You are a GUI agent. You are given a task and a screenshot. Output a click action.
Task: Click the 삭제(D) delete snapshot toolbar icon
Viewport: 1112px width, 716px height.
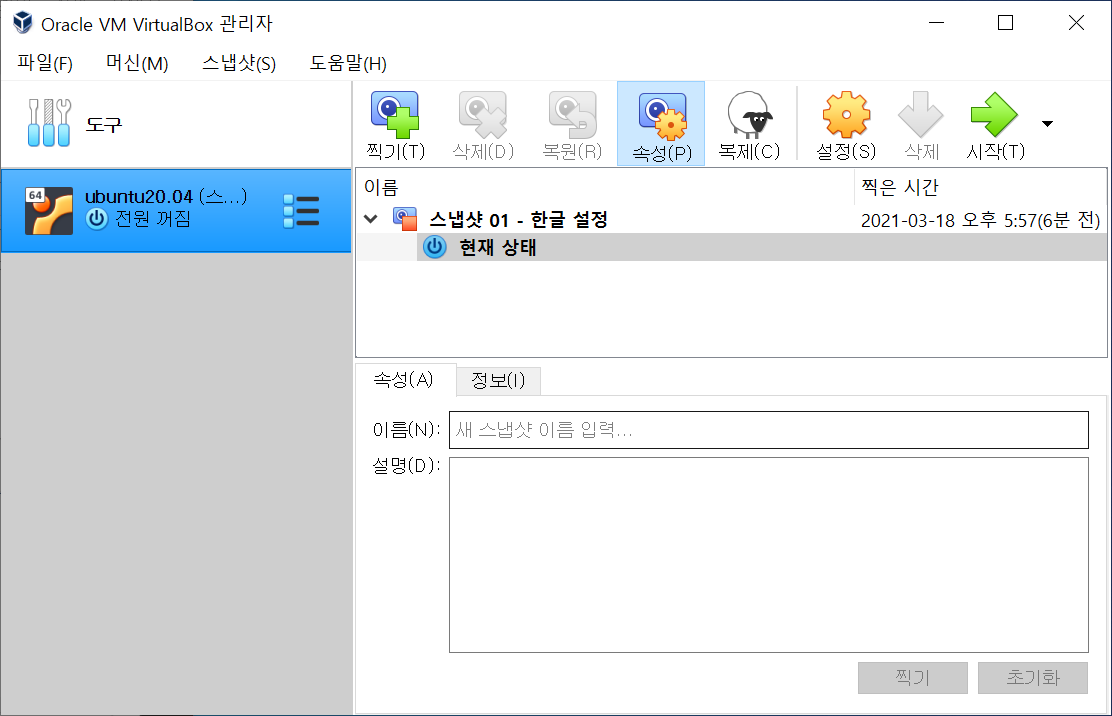coord(483,115)
